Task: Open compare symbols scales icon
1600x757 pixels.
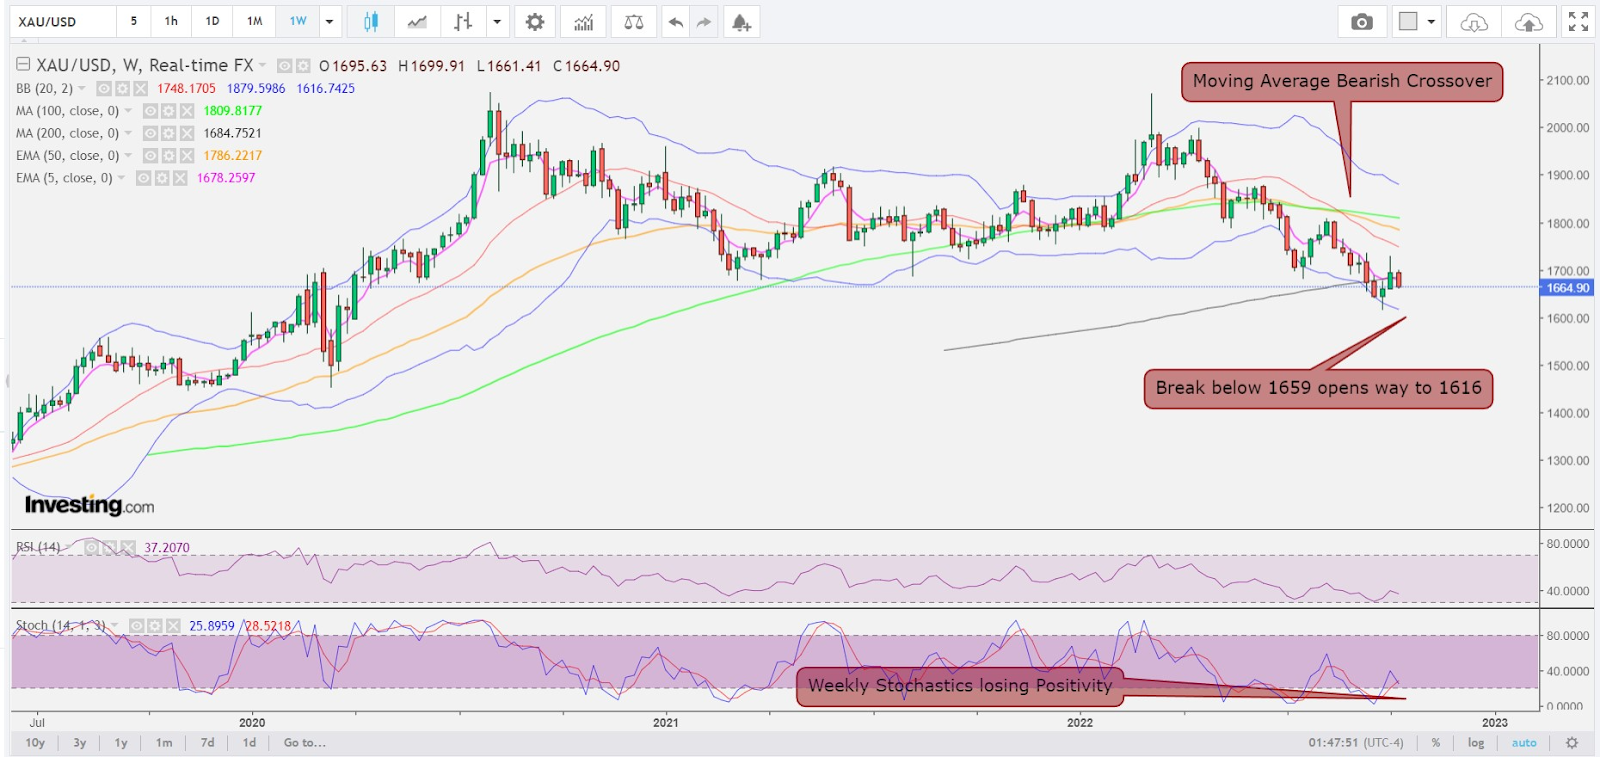Action: 633,22
